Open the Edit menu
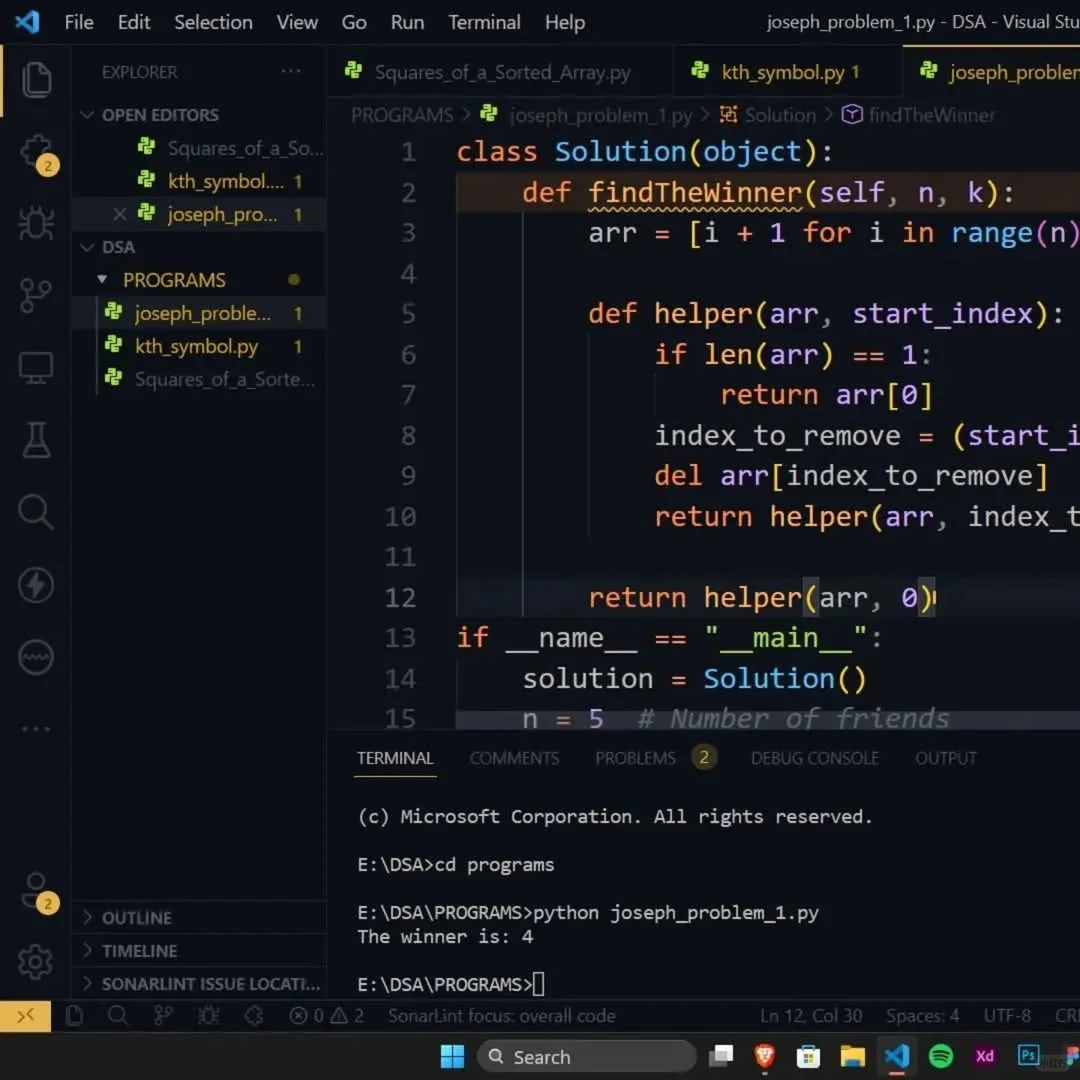The height and width of the screenshot is (1080, 1080). click(x=134, y=22)
